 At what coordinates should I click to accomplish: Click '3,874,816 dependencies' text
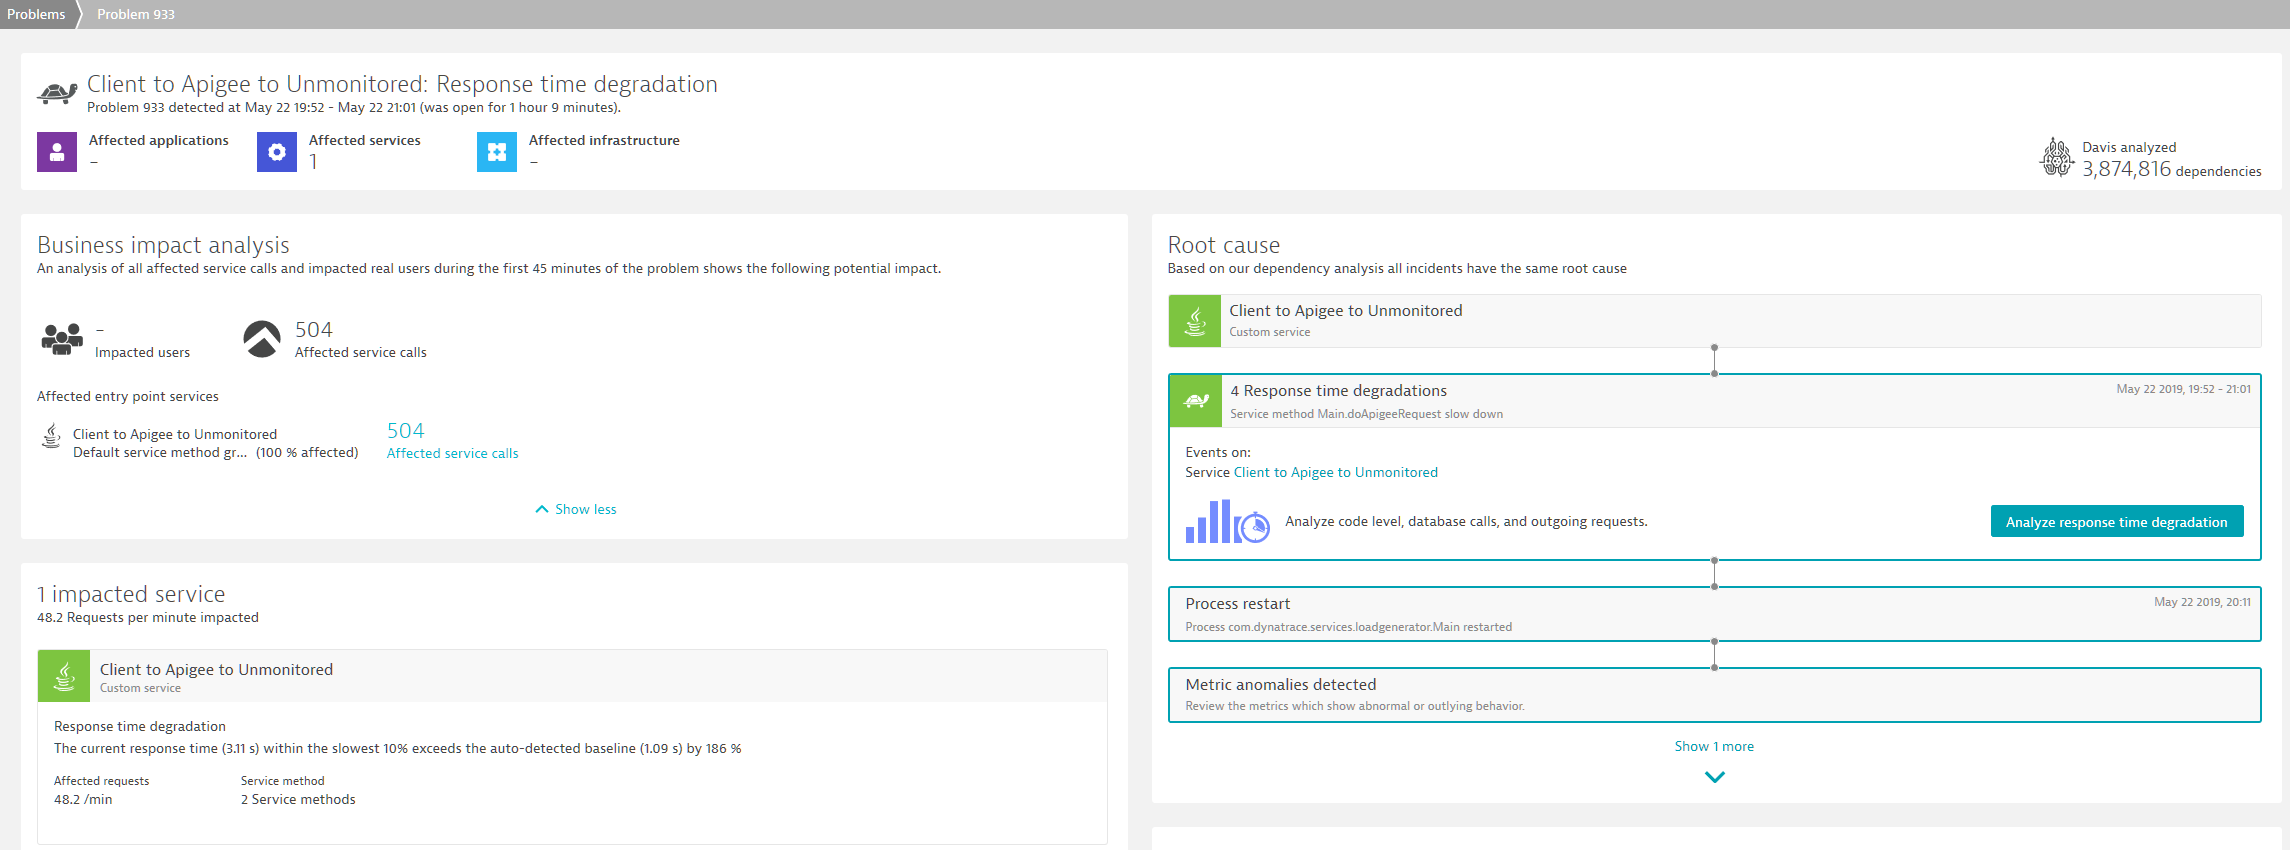pos(2172,169)
